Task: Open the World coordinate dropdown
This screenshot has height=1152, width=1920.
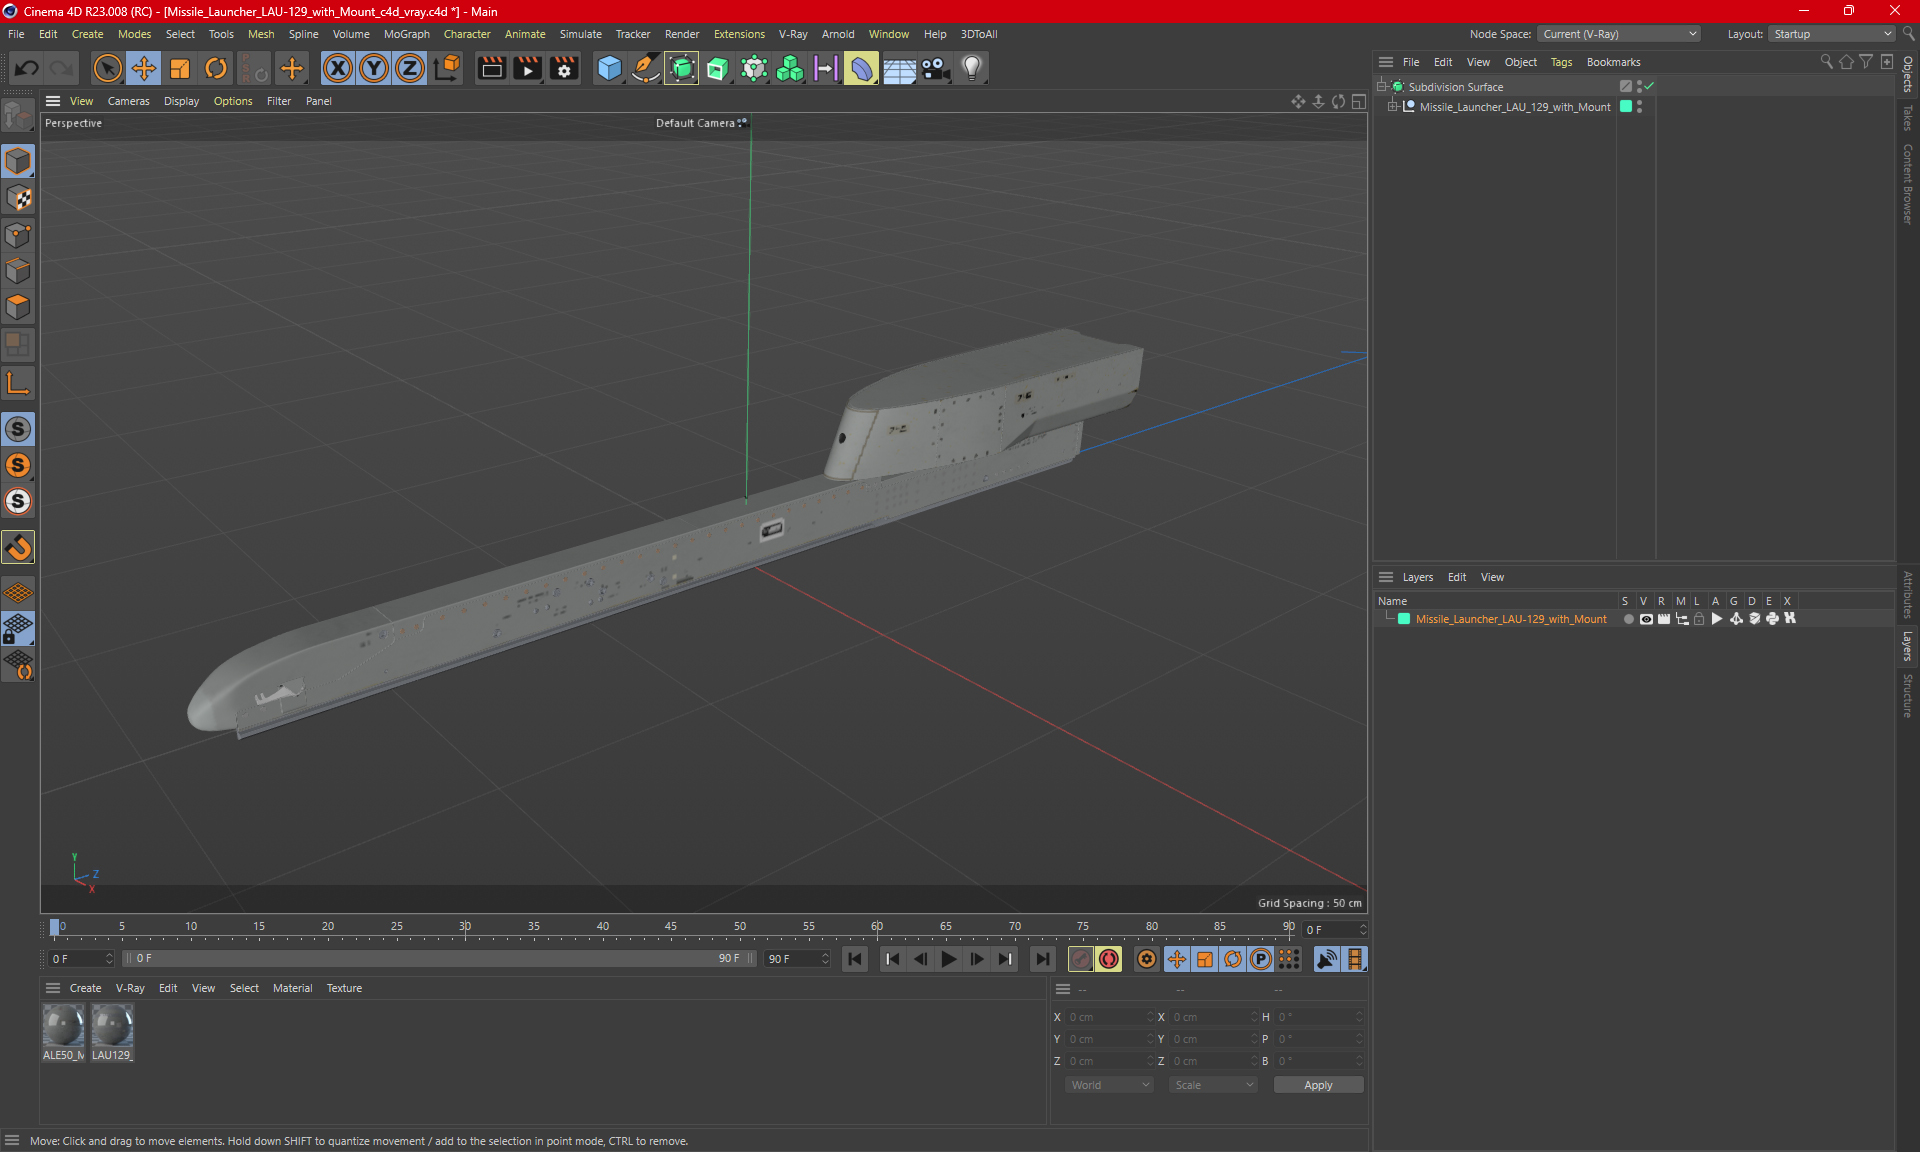Action: [x=1110, y=1085]
